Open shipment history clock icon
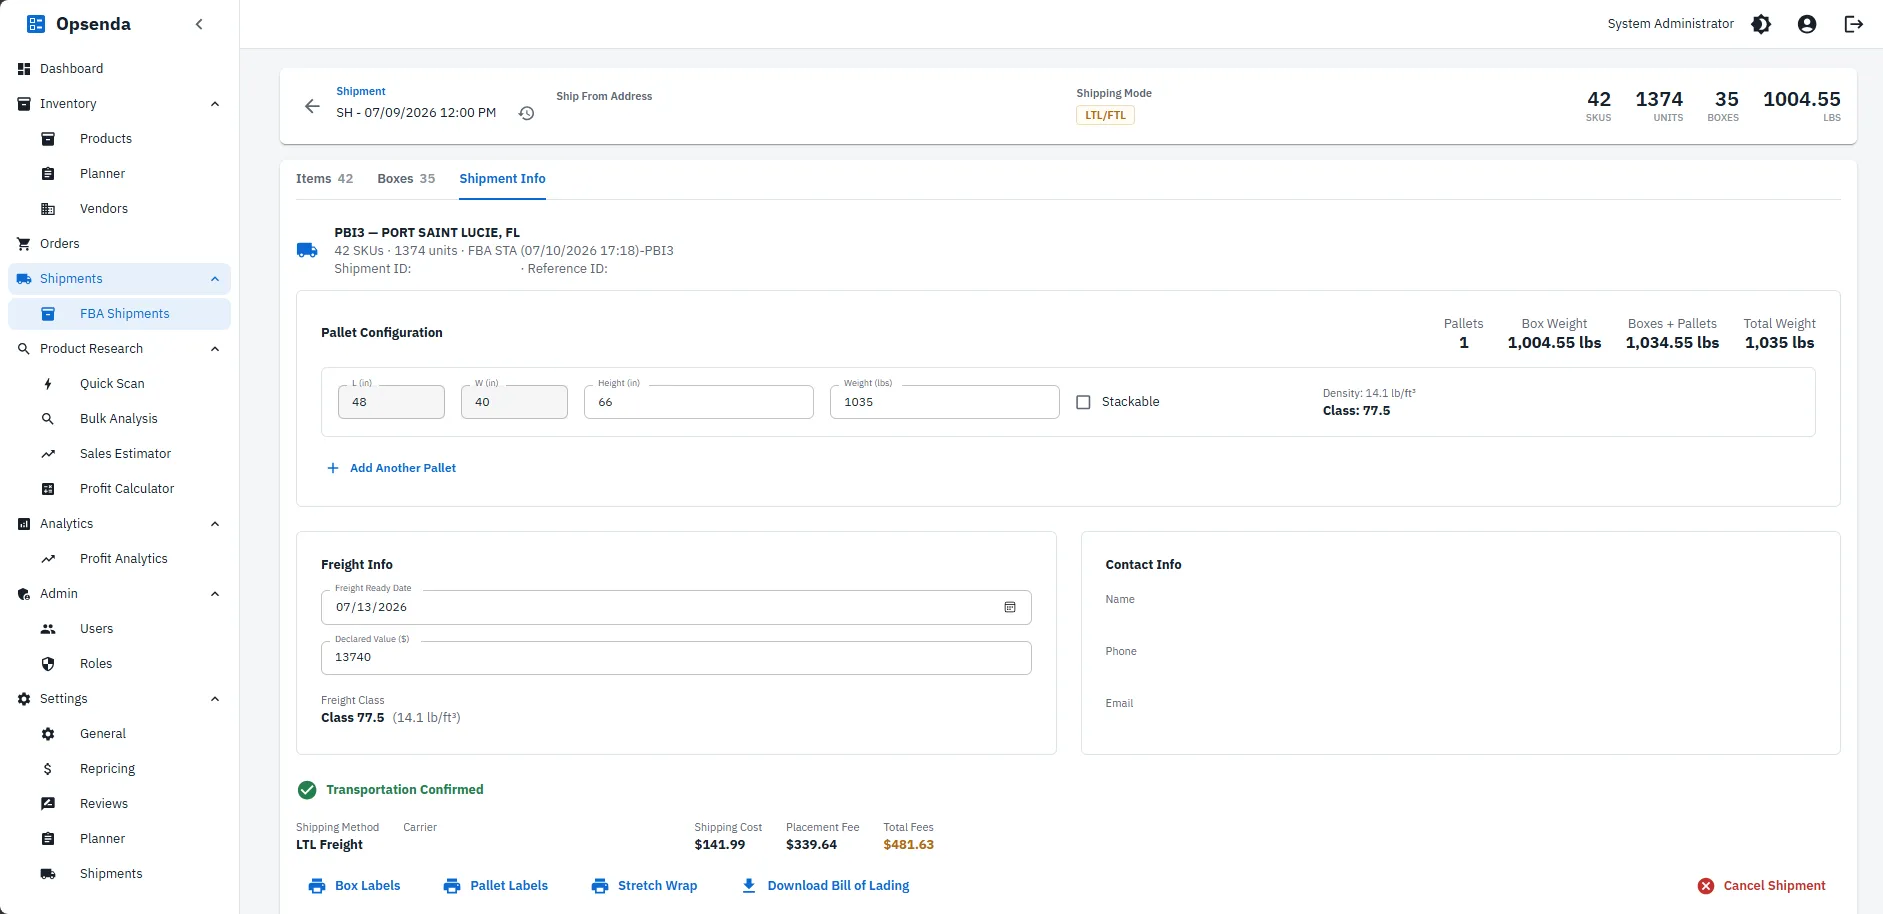 (526, 114)
